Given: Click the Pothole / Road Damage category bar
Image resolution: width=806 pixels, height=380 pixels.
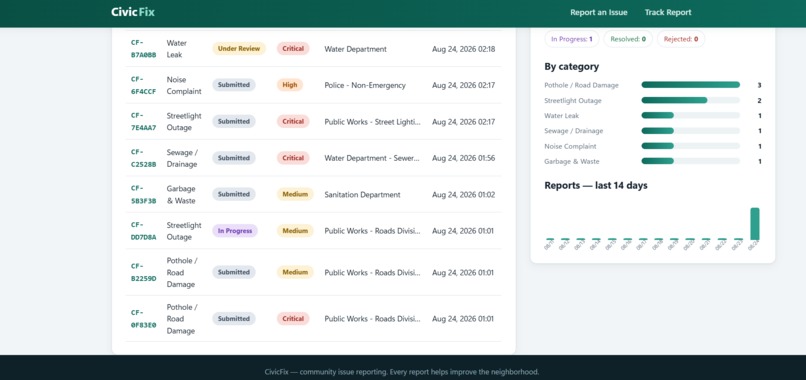Looking at the screenshot, I should [691, 85].
